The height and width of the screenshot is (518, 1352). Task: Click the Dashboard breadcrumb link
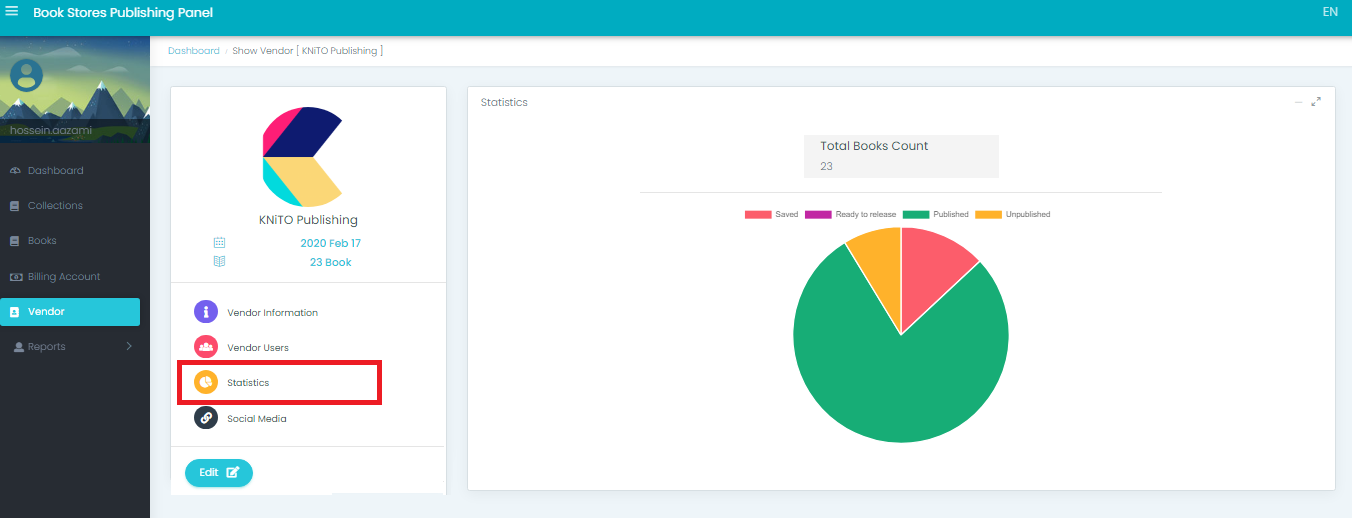pyautogui.click(x=193, y=51)
